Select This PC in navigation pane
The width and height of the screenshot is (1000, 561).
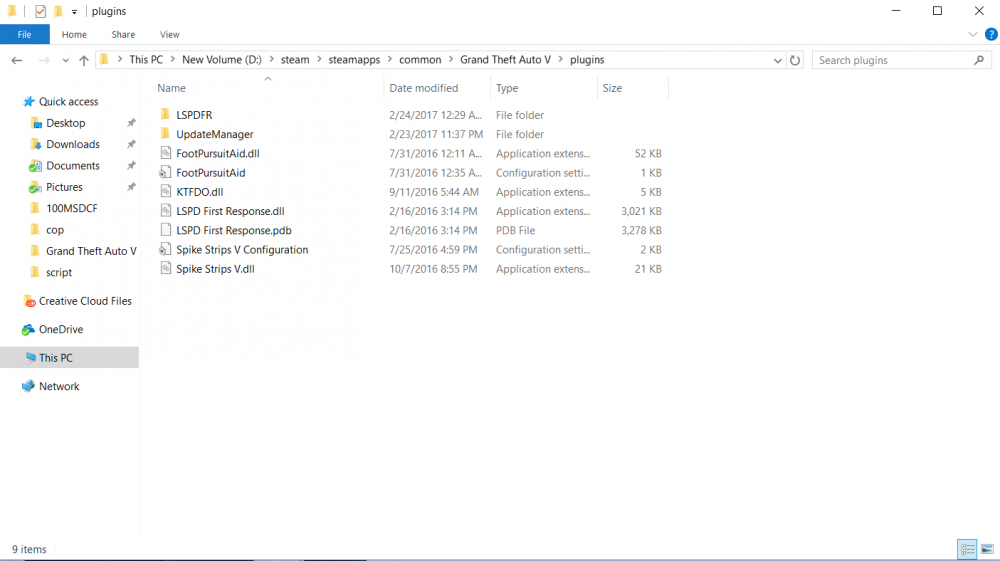(55, 358)
